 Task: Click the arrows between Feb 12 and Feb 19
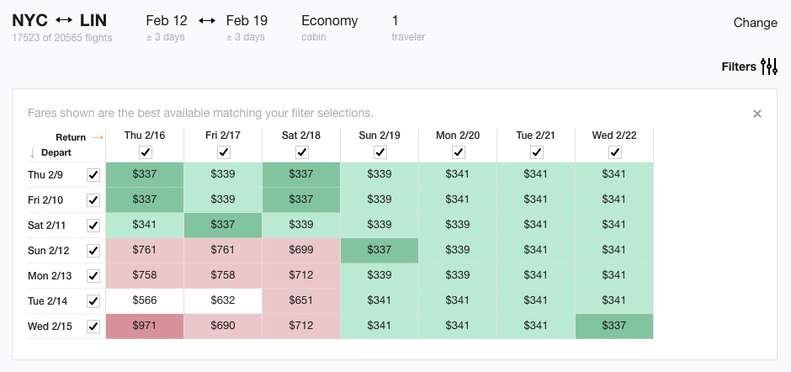click(x=207, y=21)
